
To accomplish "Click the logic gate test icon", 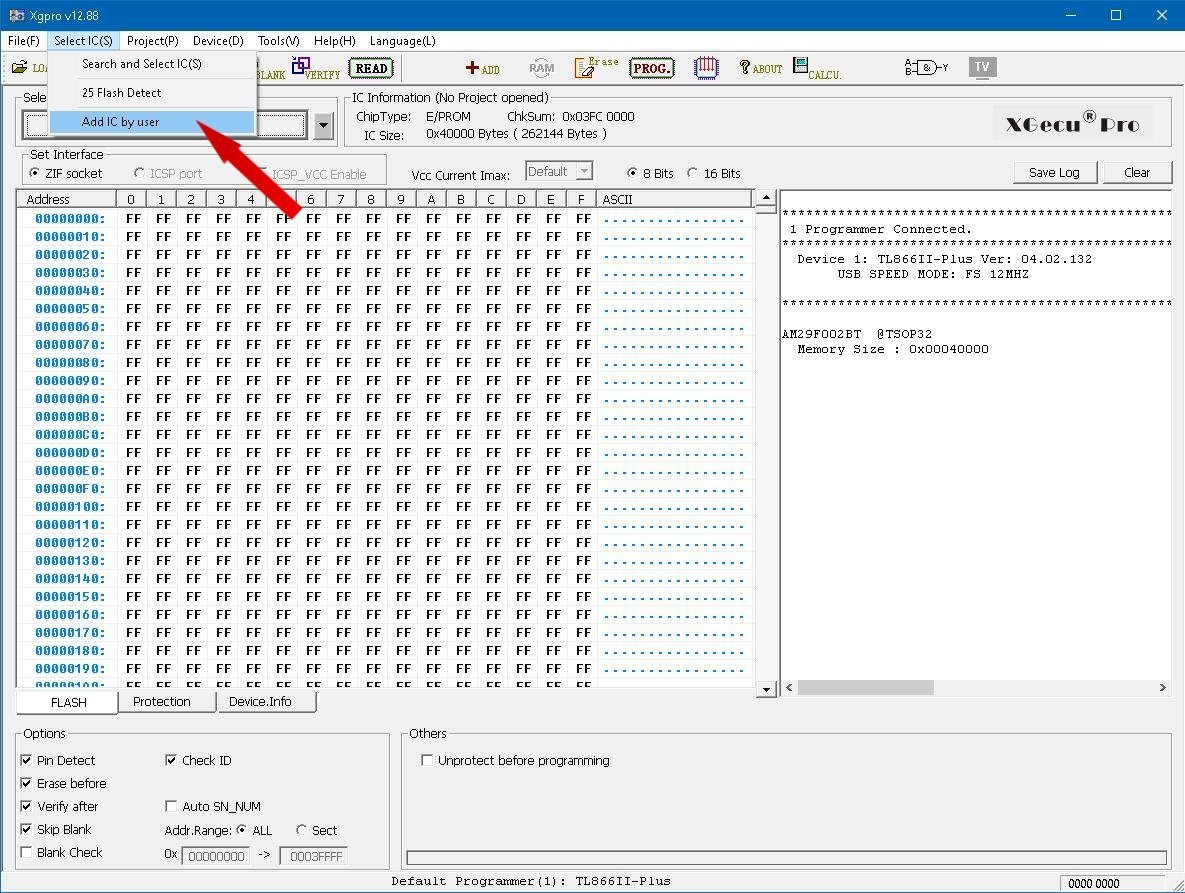I will click(927, 68).
